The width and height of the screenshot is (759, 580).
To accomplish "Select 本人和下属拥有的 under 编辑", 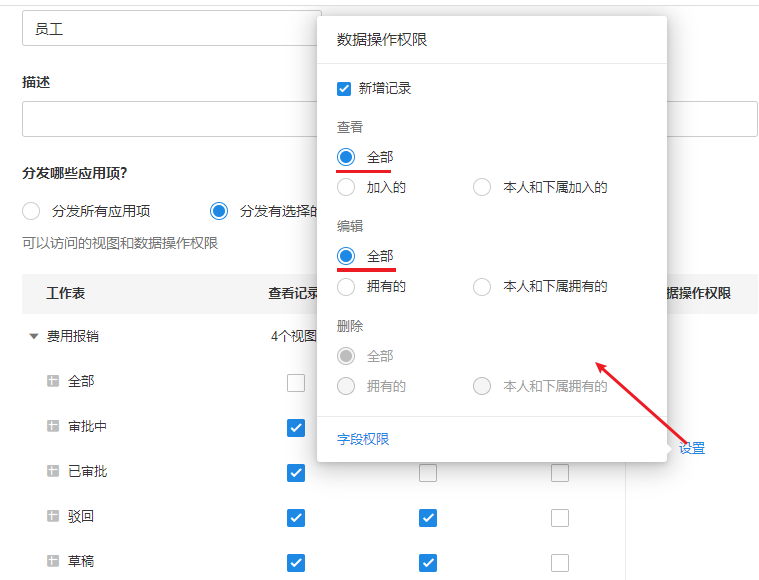I will (x=482, y=287).
